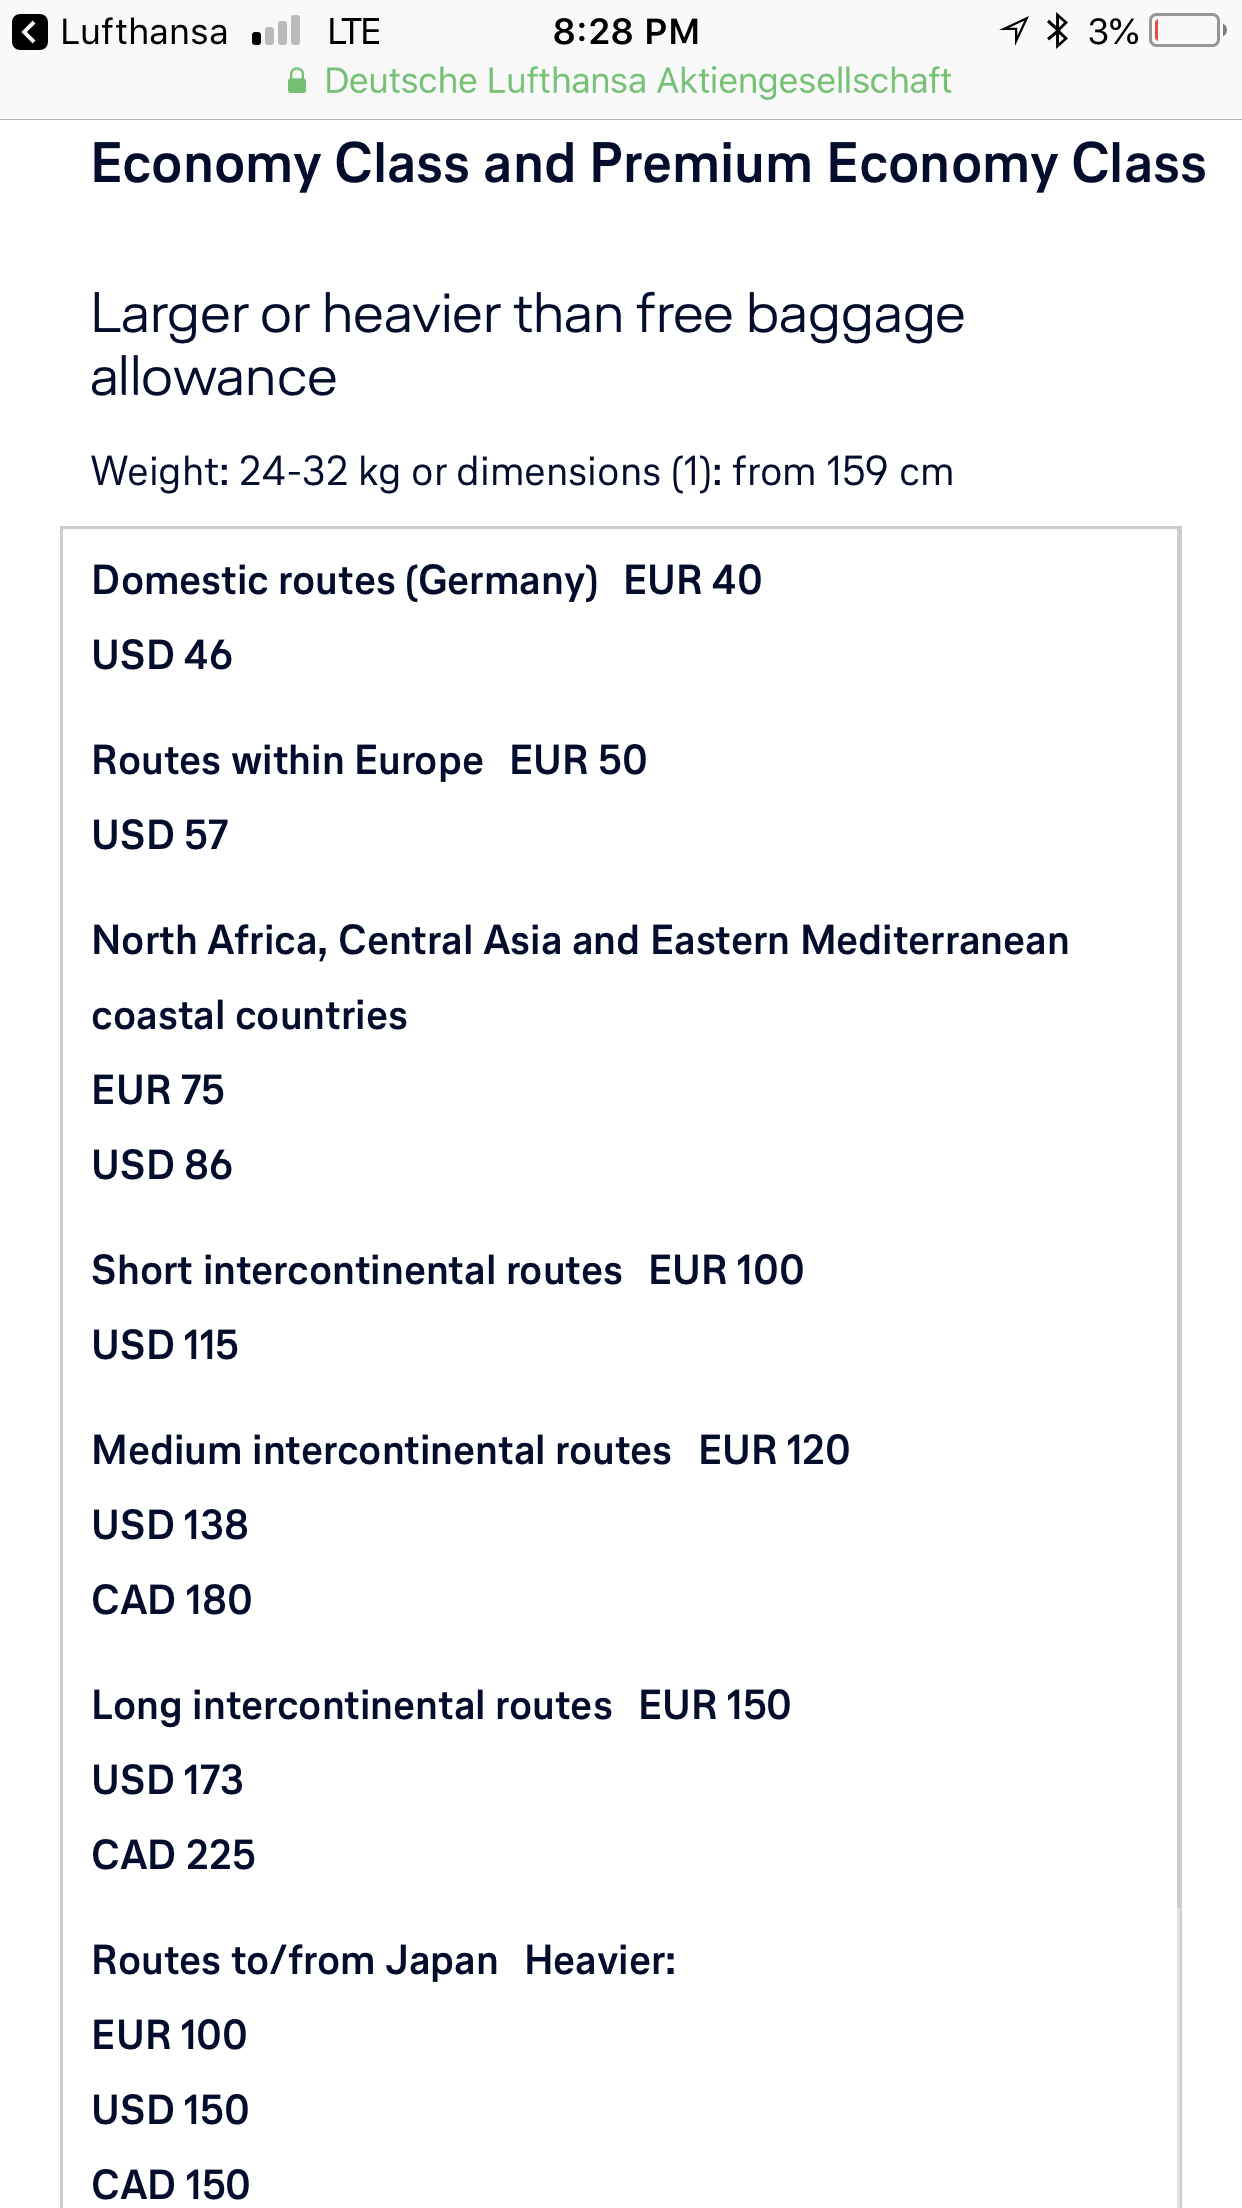The image size is (1242, 2208).
Task: Tap the location services arrow icon
Action: (1014, 31)
